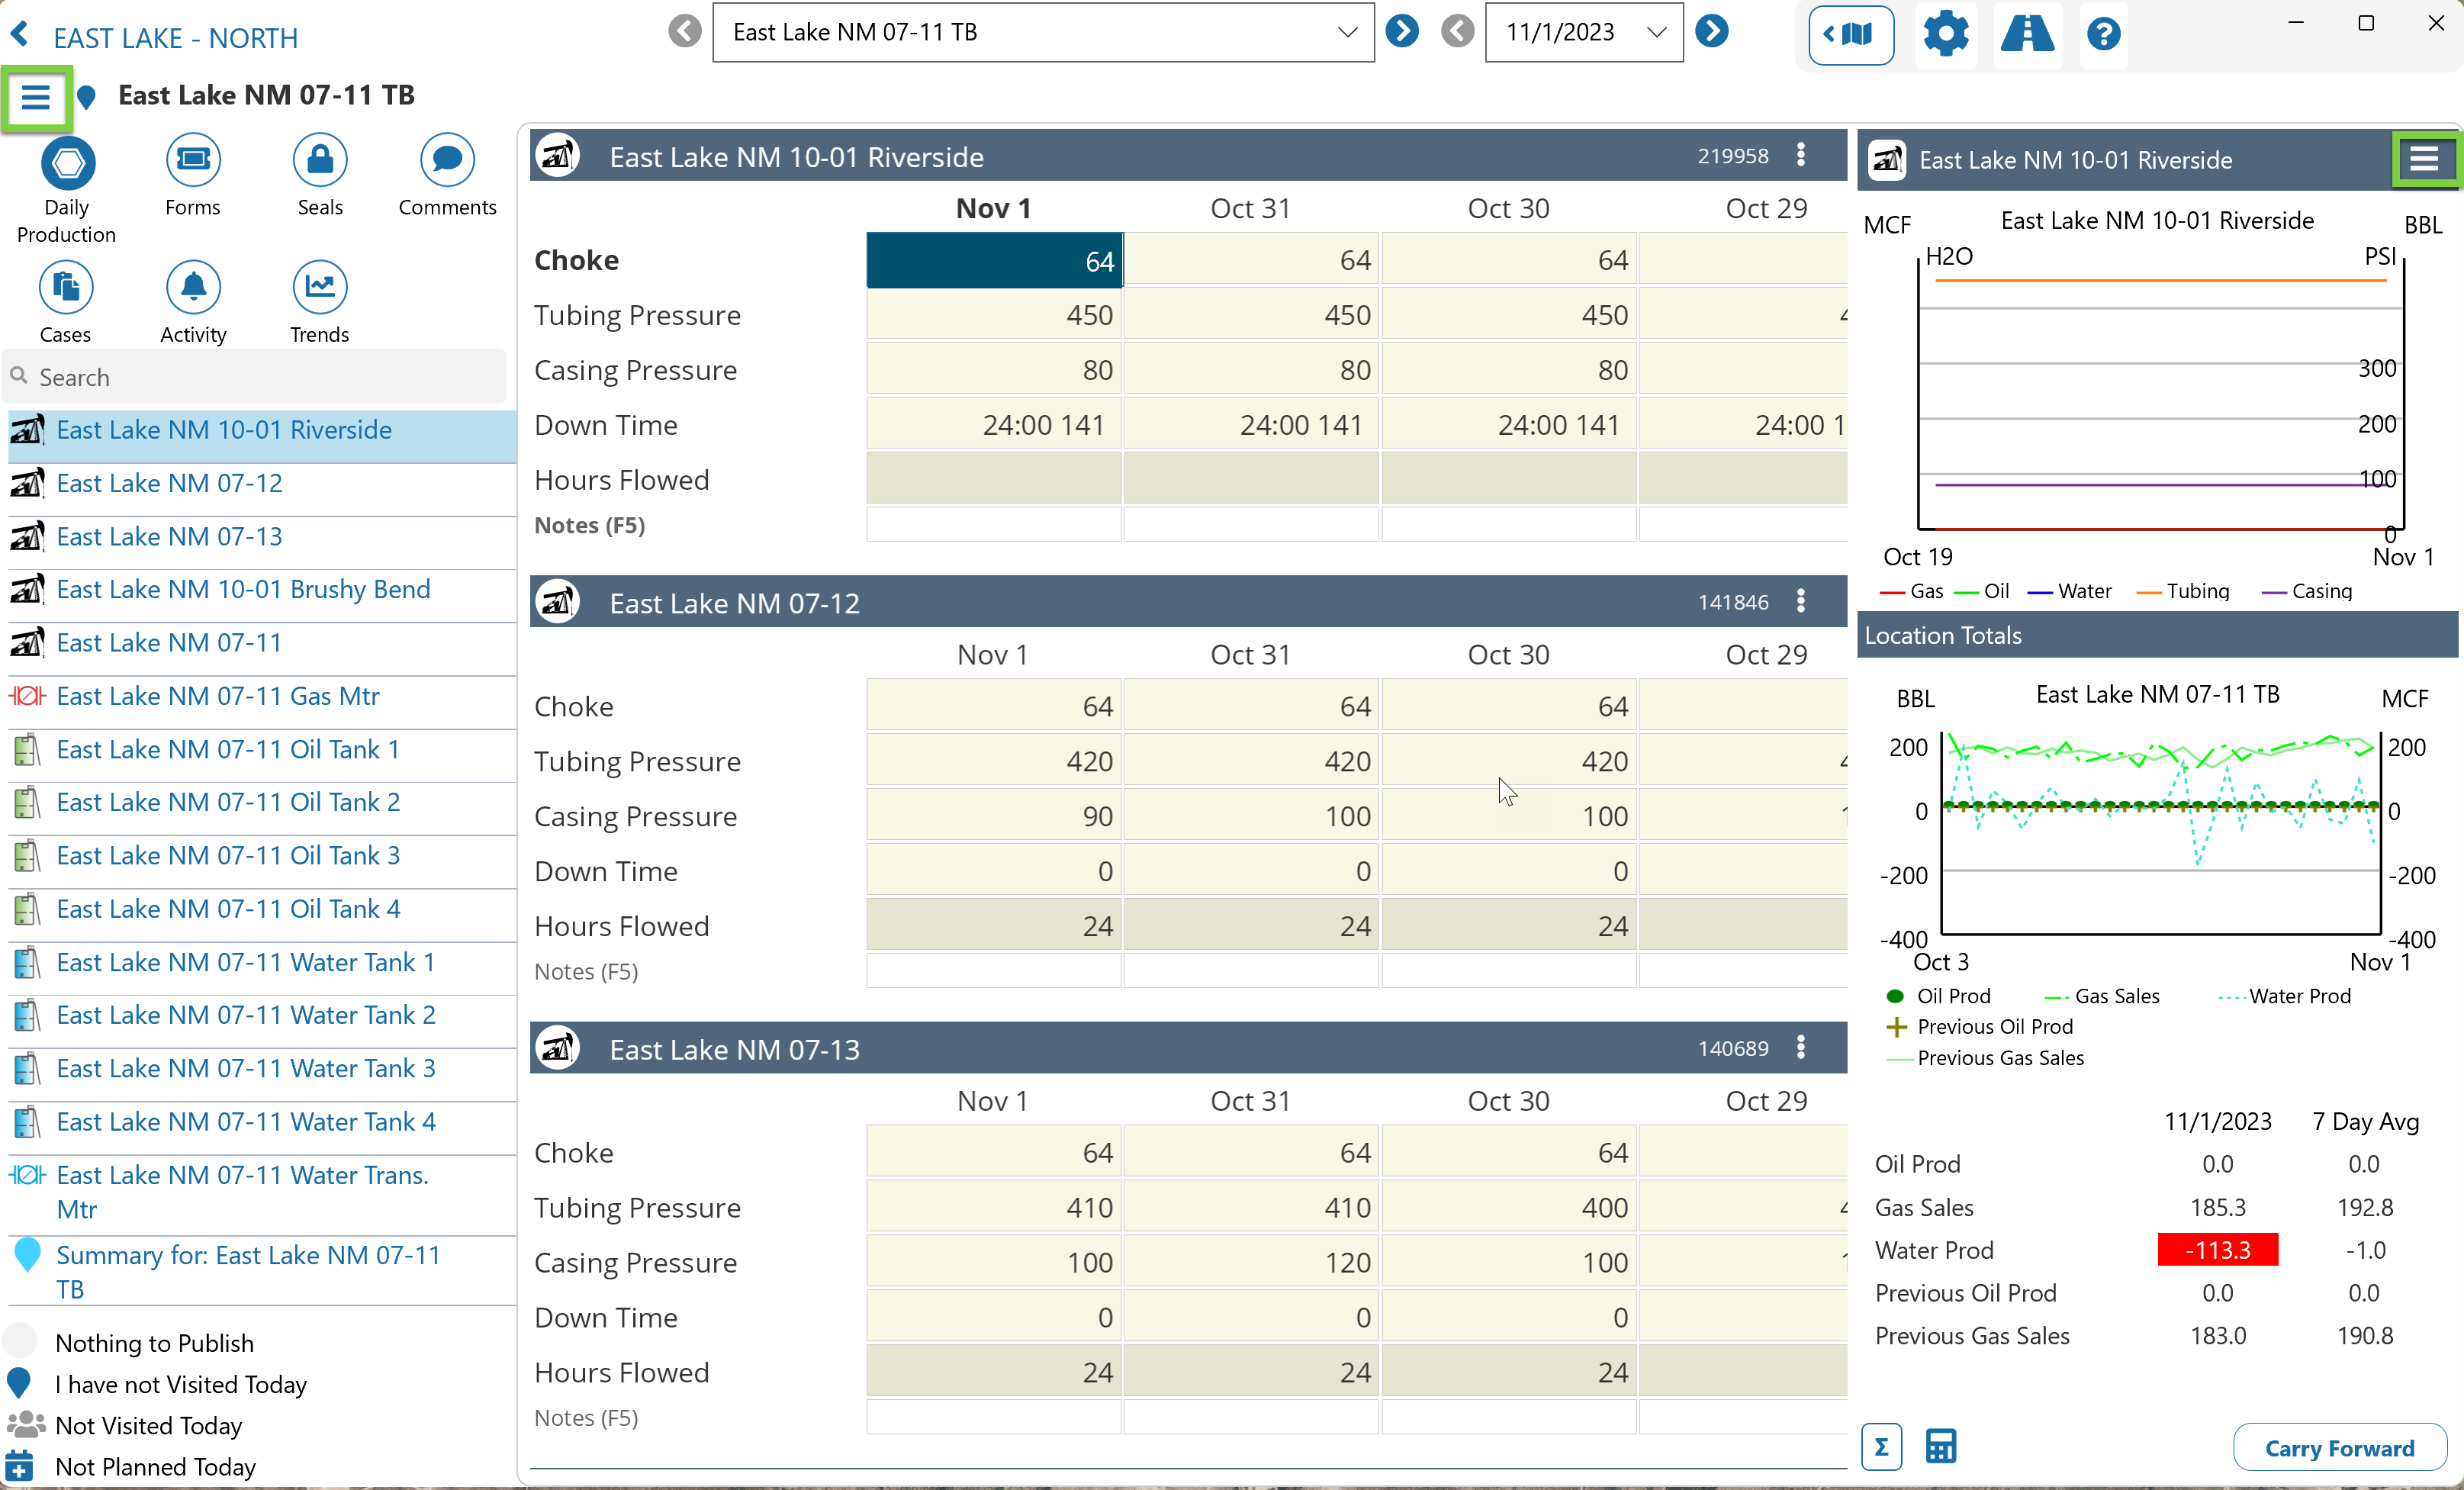Open the left hamburger menu

coord(36,97)
